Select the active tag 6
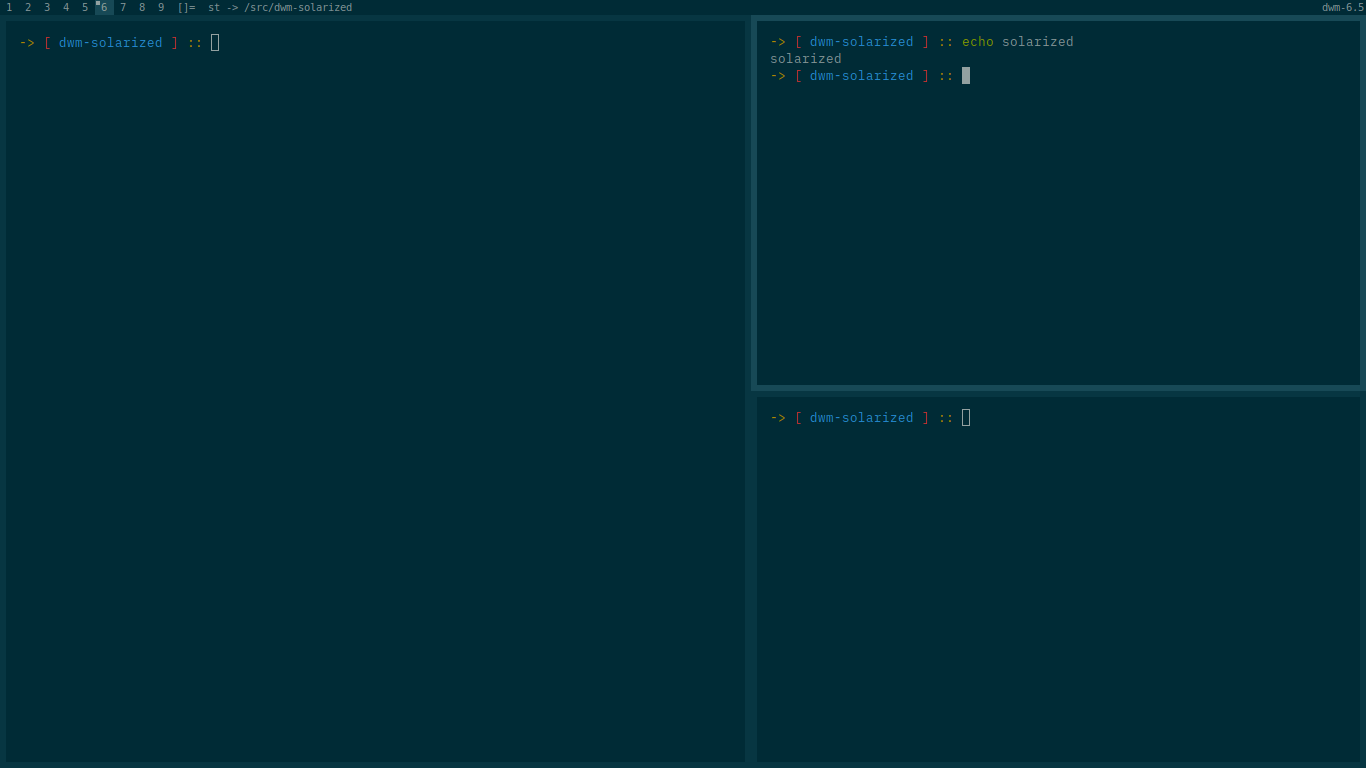 [x=104, y=7]
